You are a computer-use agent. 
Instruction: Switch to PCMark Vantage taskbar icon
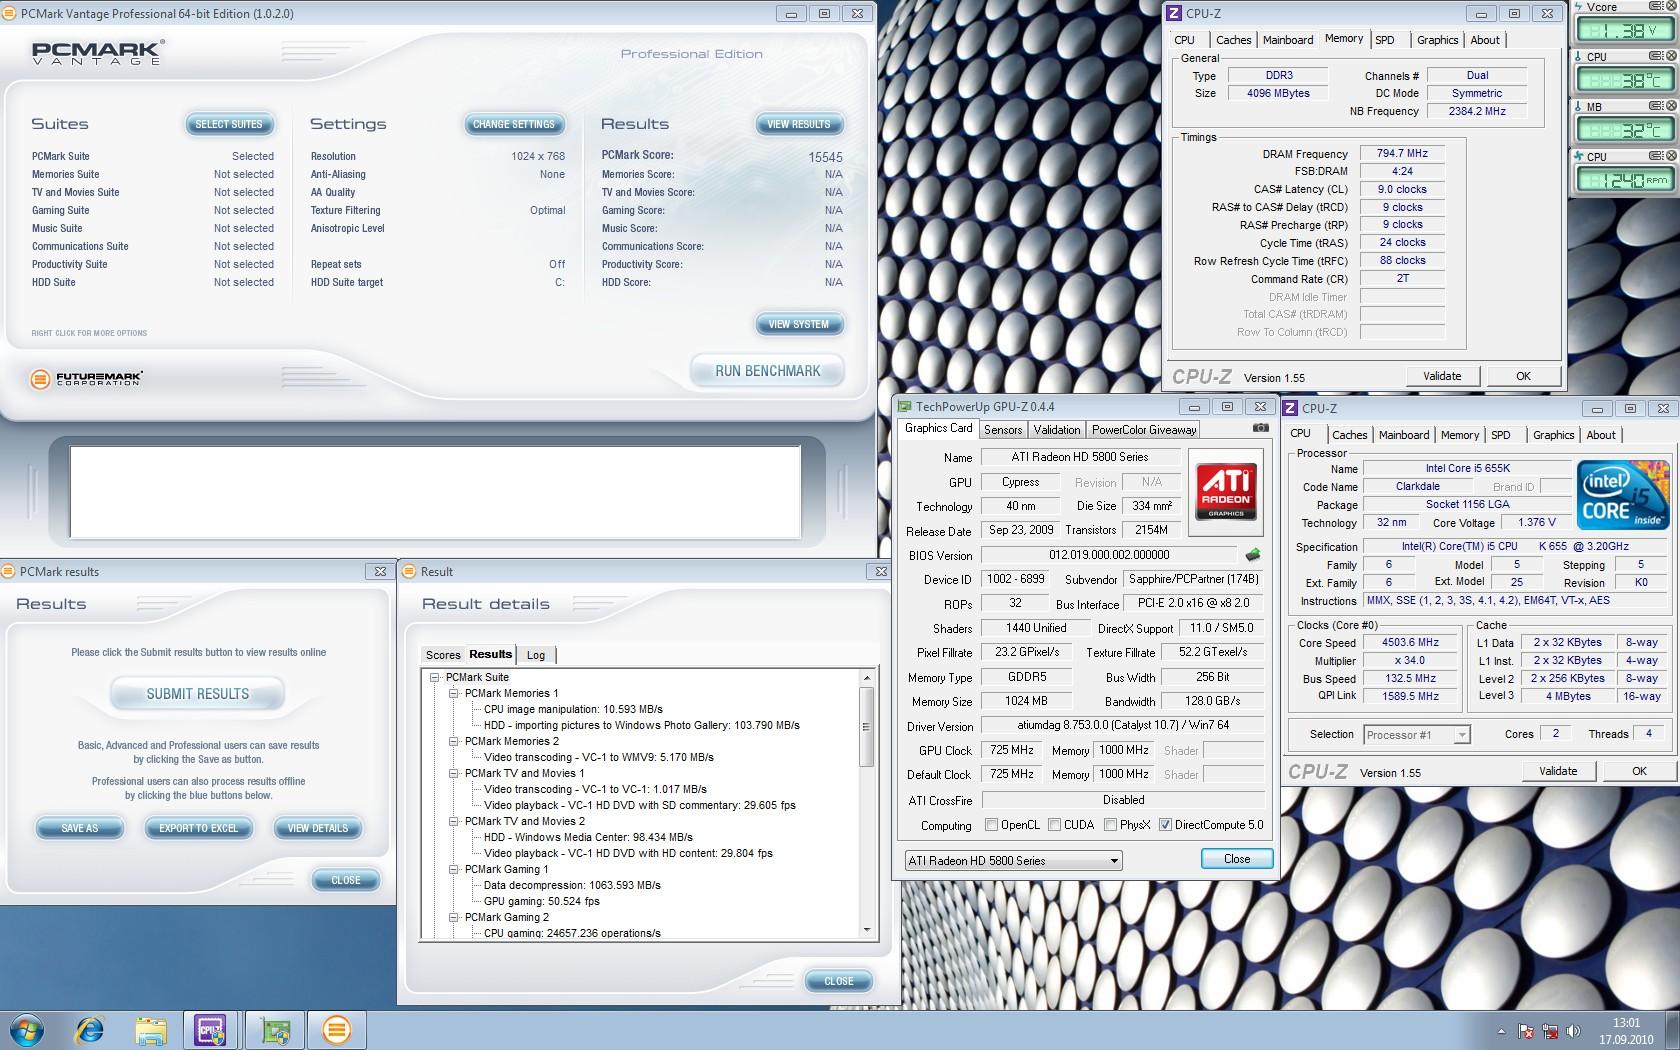point(337,1029)
